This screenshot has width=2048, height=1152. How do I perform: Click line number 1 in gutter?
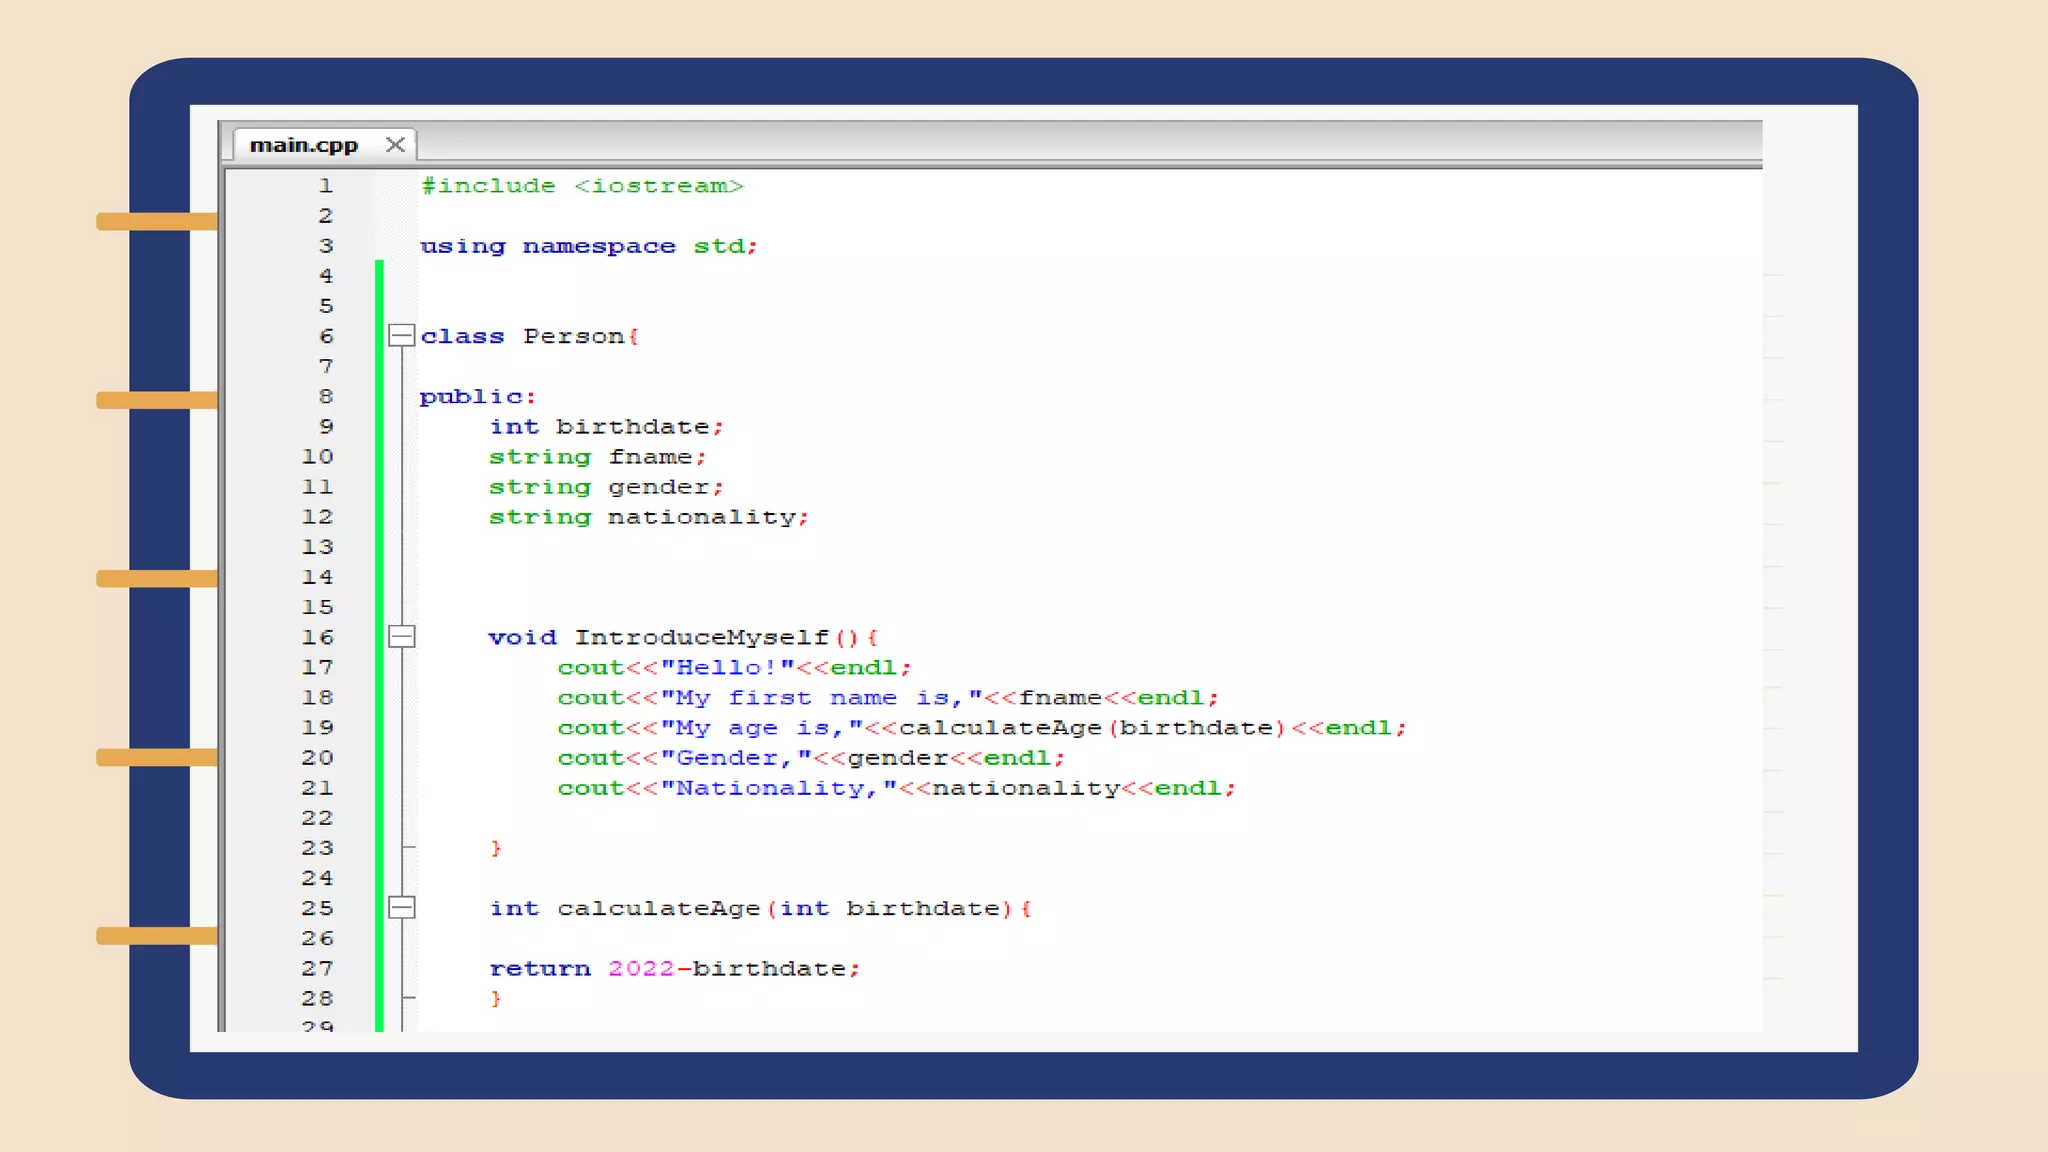click(325, 186)
